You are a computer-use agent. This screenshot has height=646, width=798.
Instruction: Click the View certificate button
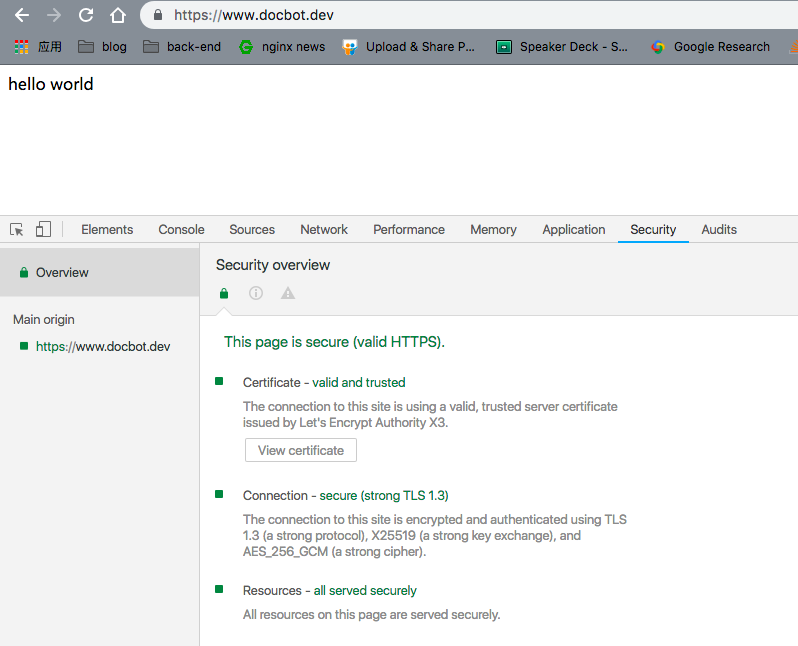(300, 450)
